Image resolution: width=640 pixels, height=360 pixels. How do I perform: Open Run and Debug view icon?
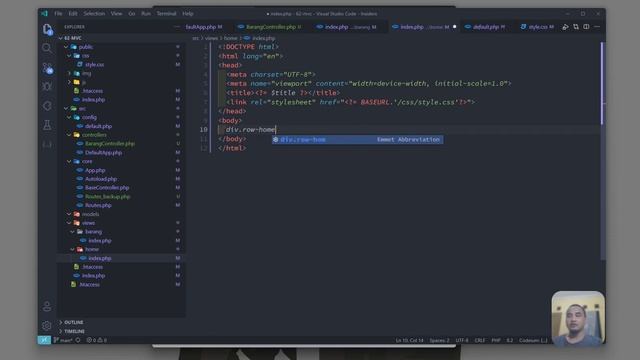(47, 87)
